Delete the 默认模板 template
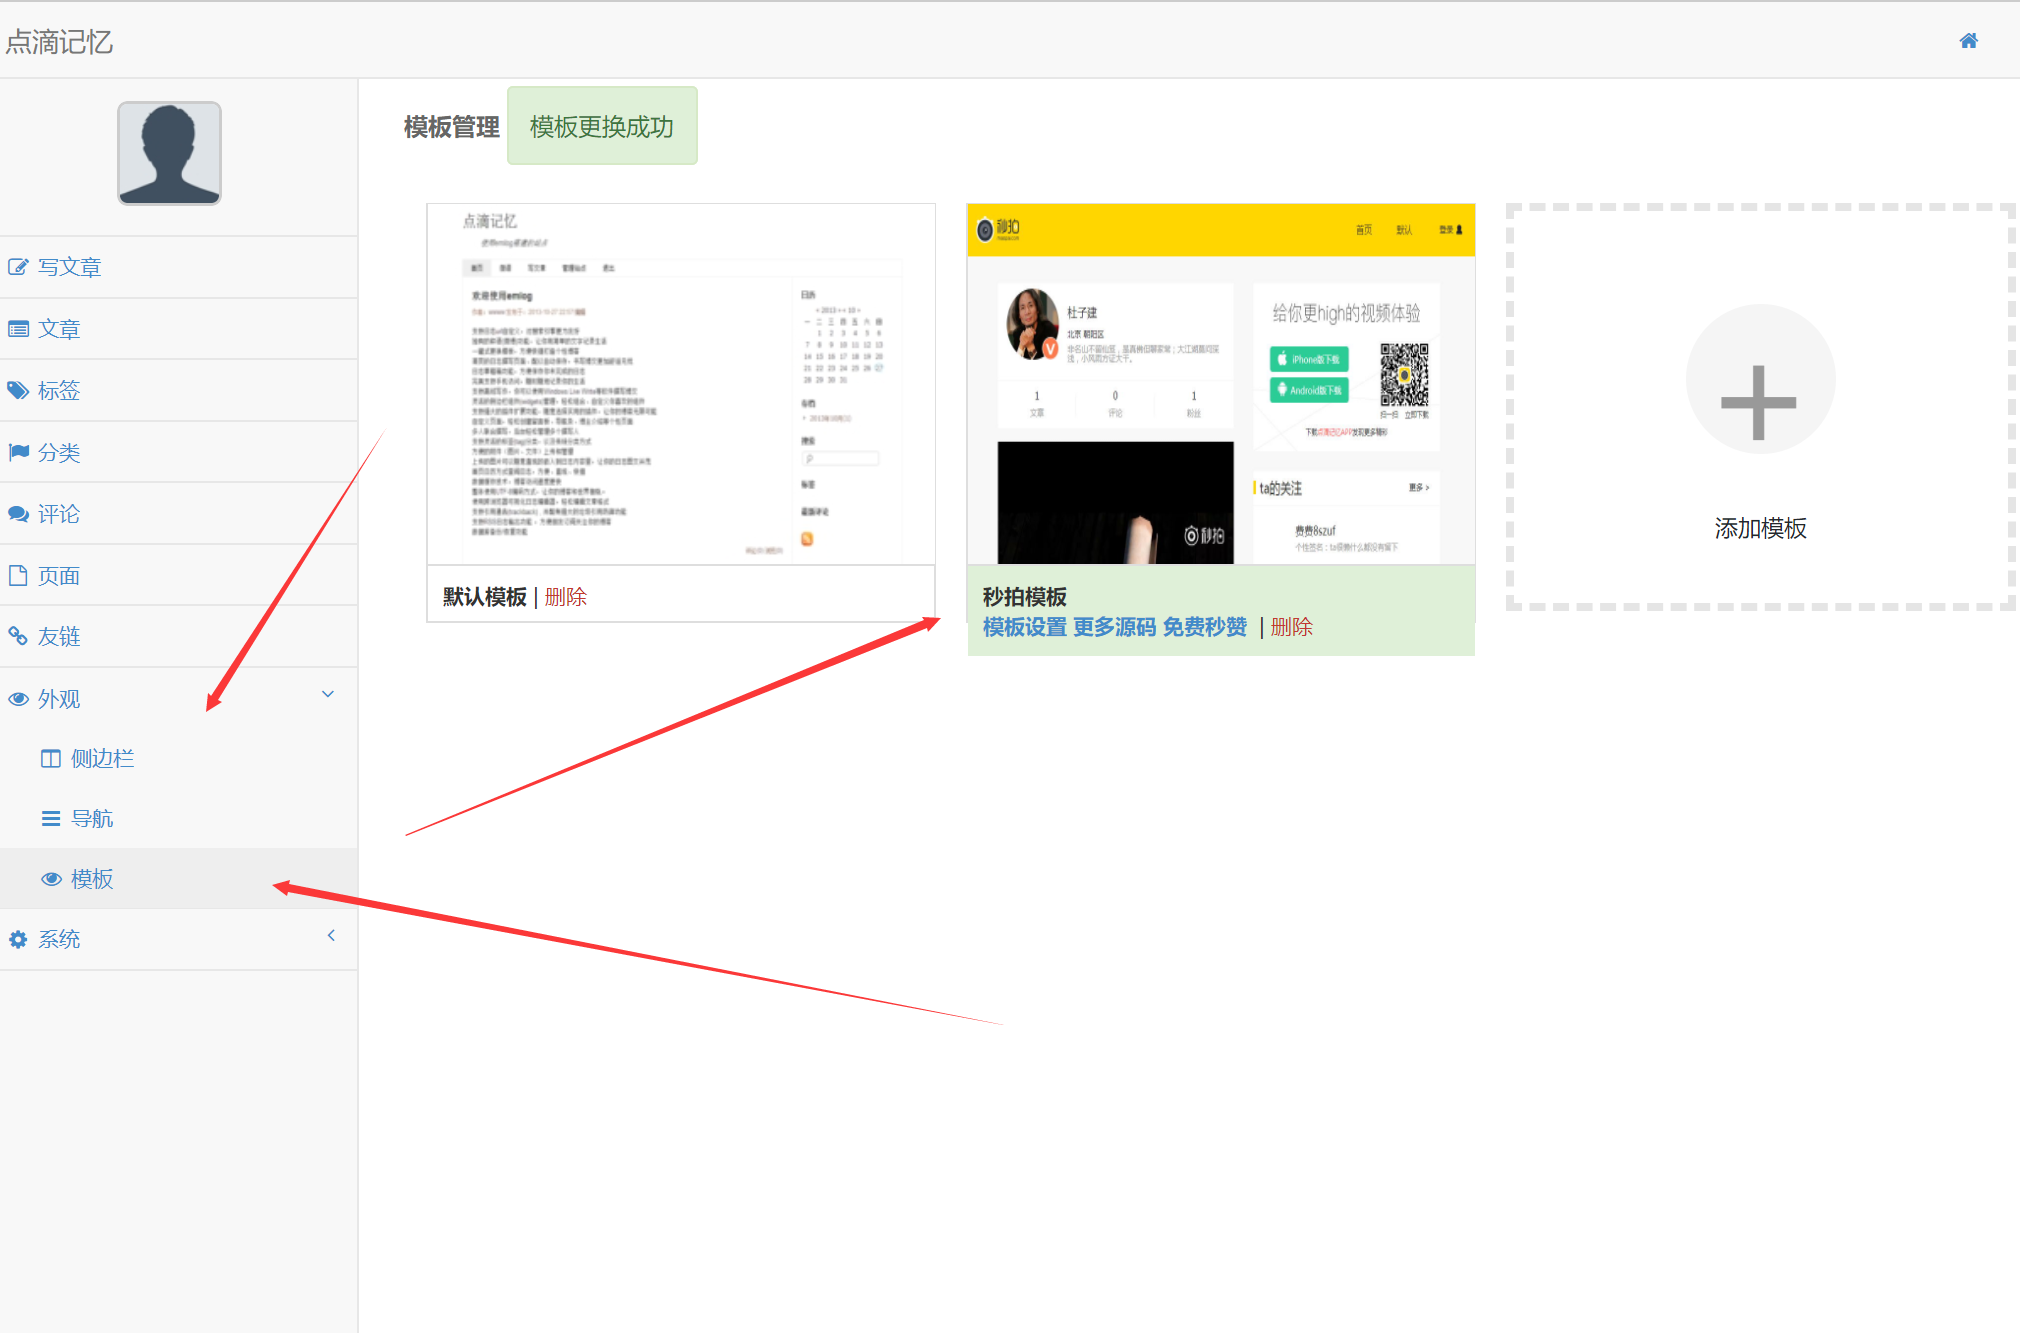The height and width of the screenshot is (1333, 2020). pyautogui.click(x=566, y=597)
